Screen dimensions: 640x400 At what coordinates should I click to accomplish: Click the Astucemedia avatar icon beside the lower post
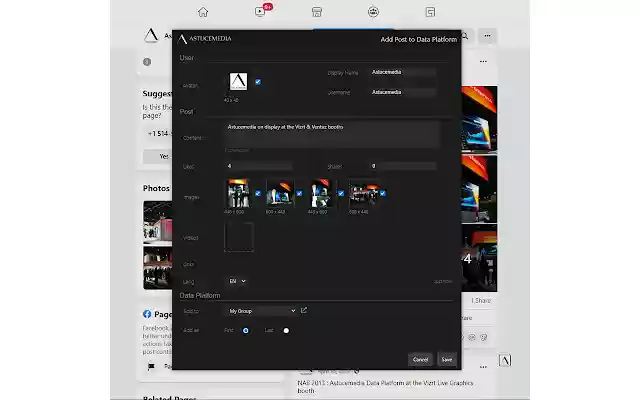pyautogui.click(x=505, y=360)
